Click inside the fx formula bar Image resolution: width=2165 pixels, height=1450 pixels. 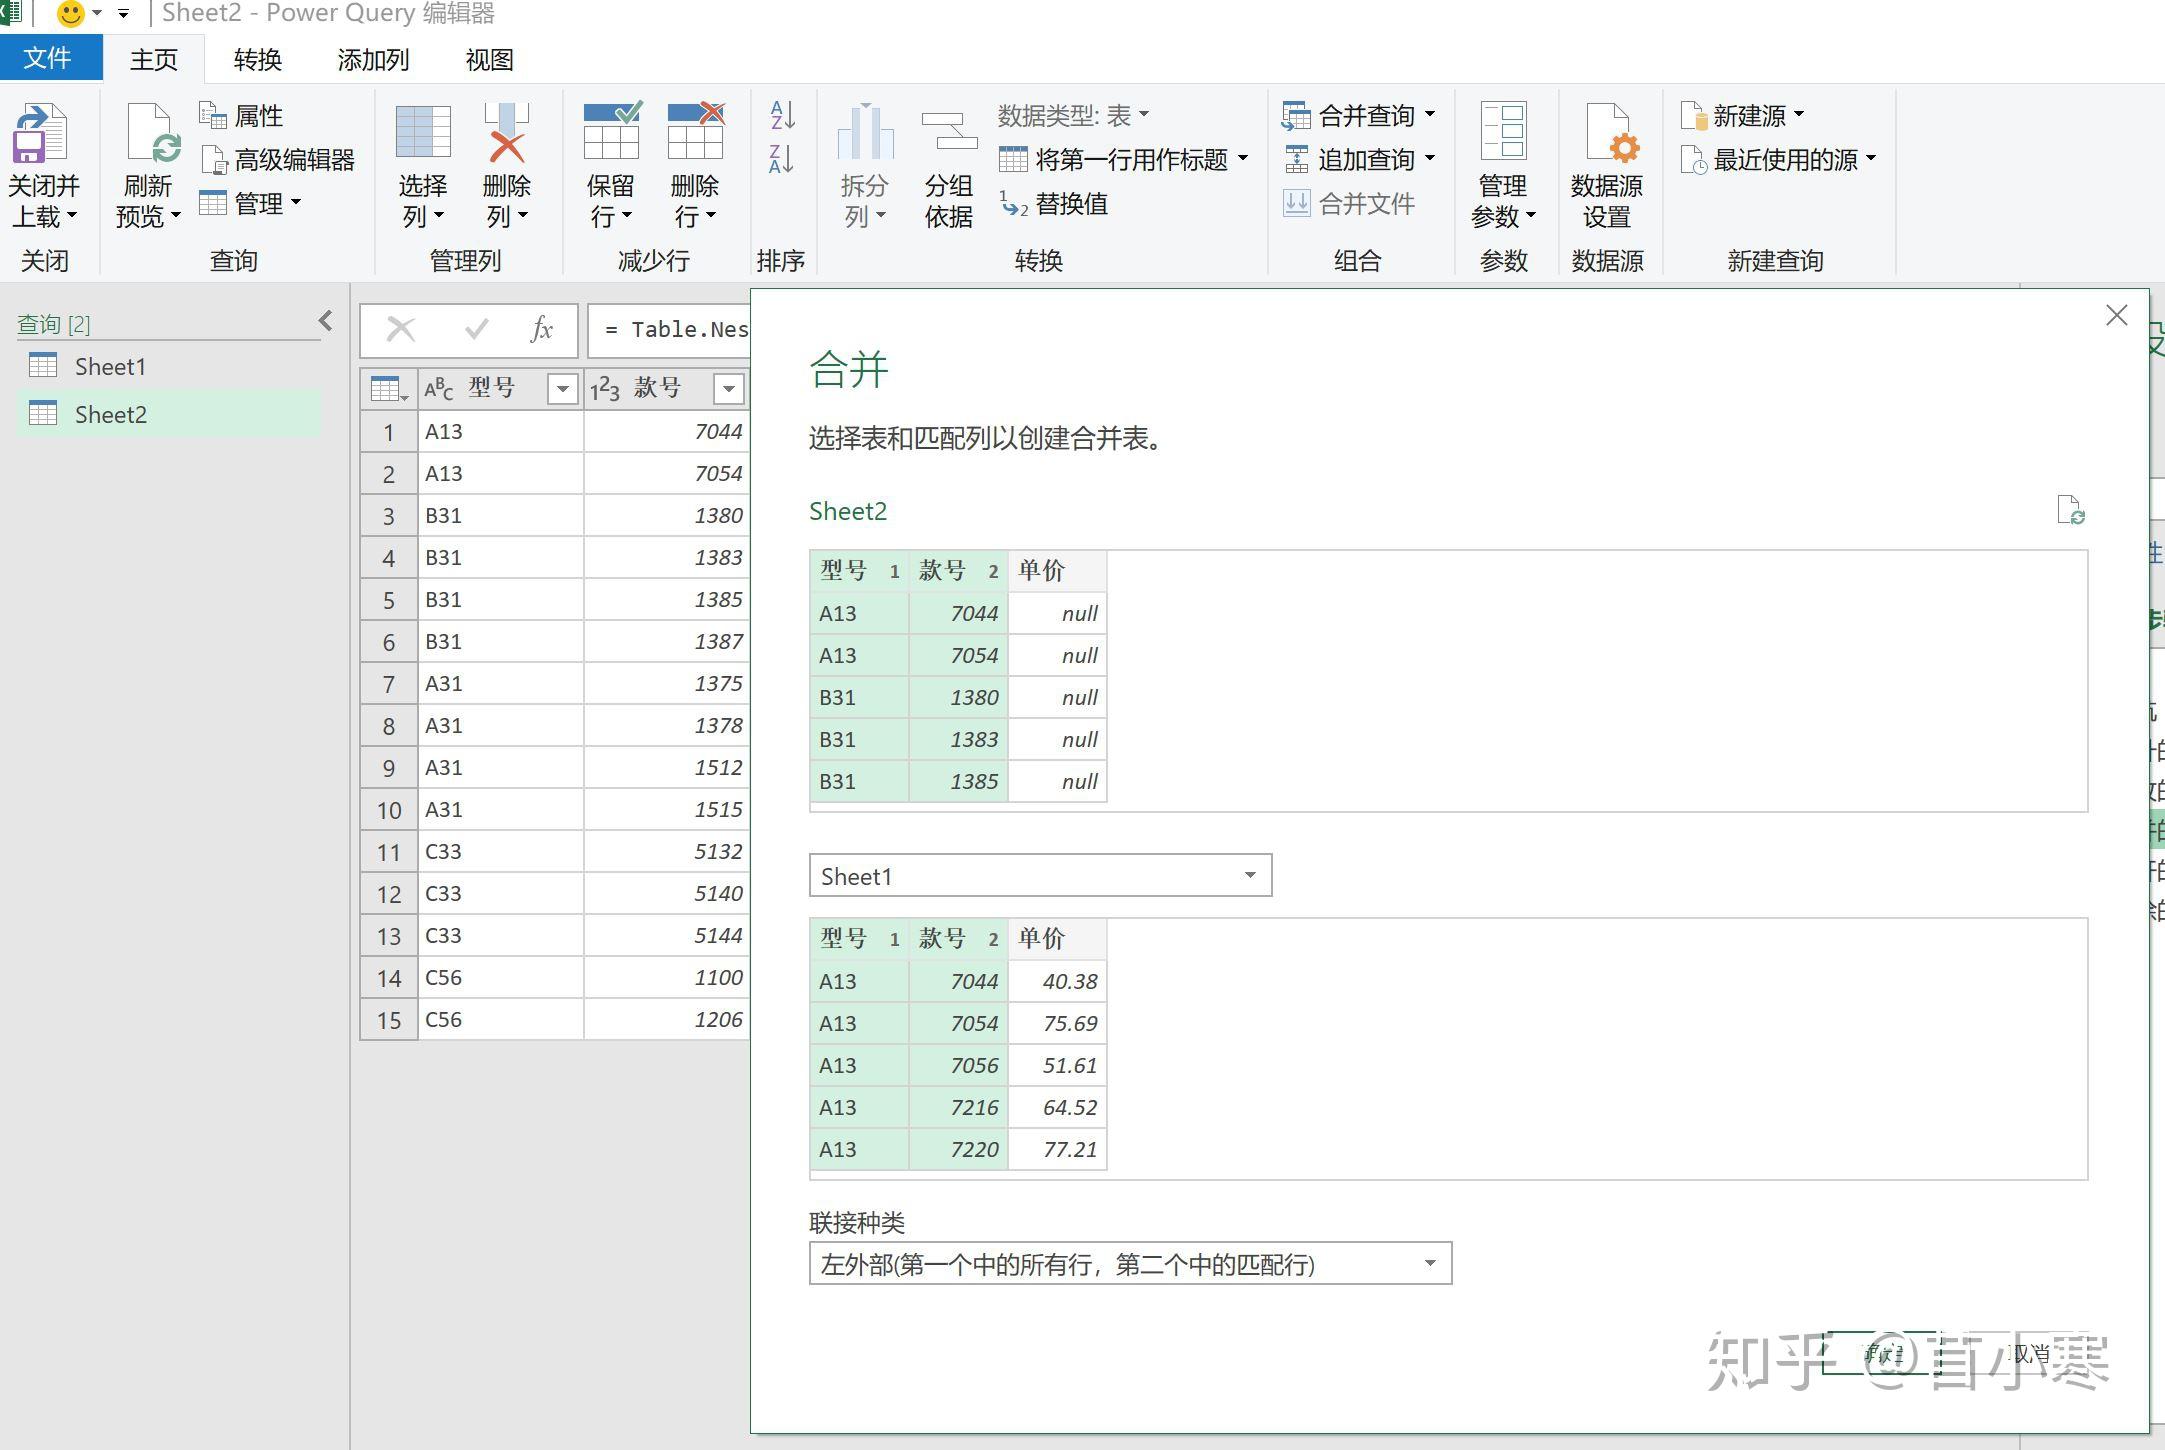(680, 329)
